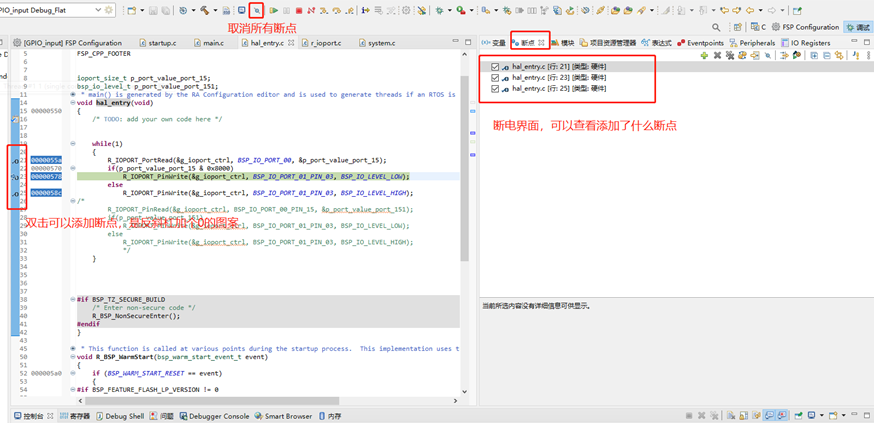Click Collapse All in Breakpoints view
Viewport: 874px width, 423px height.
click(827, 55)
